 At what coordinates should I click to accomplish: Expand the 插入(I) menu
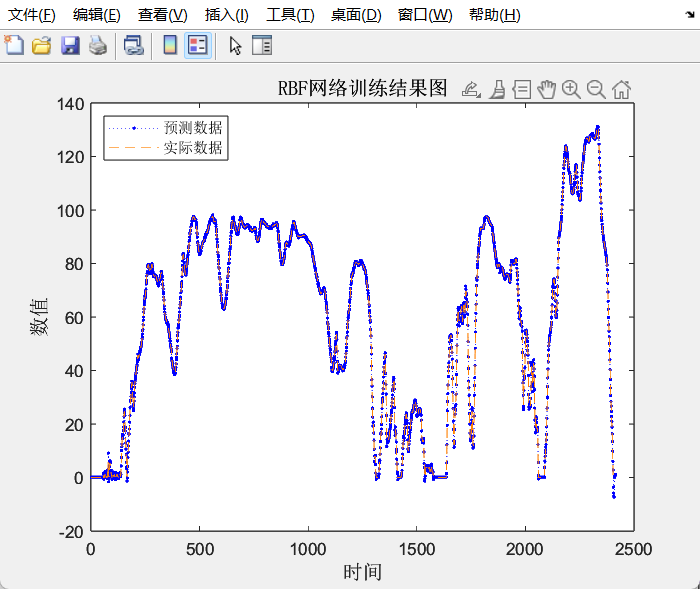click(x=226, y=15)
